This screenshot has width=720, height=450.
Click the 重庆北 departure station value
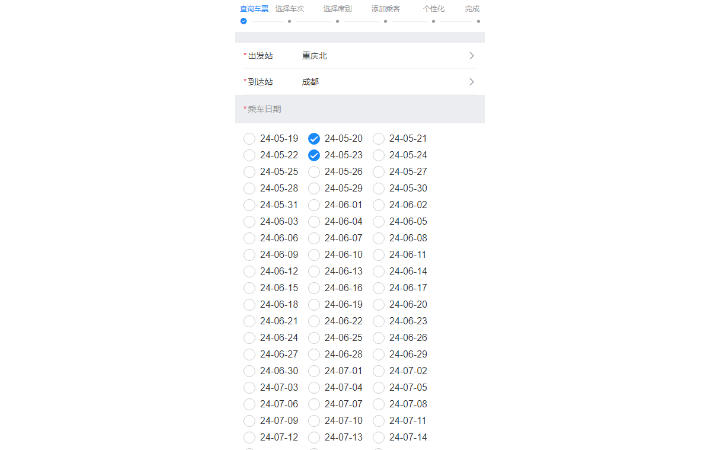point(314,56)
